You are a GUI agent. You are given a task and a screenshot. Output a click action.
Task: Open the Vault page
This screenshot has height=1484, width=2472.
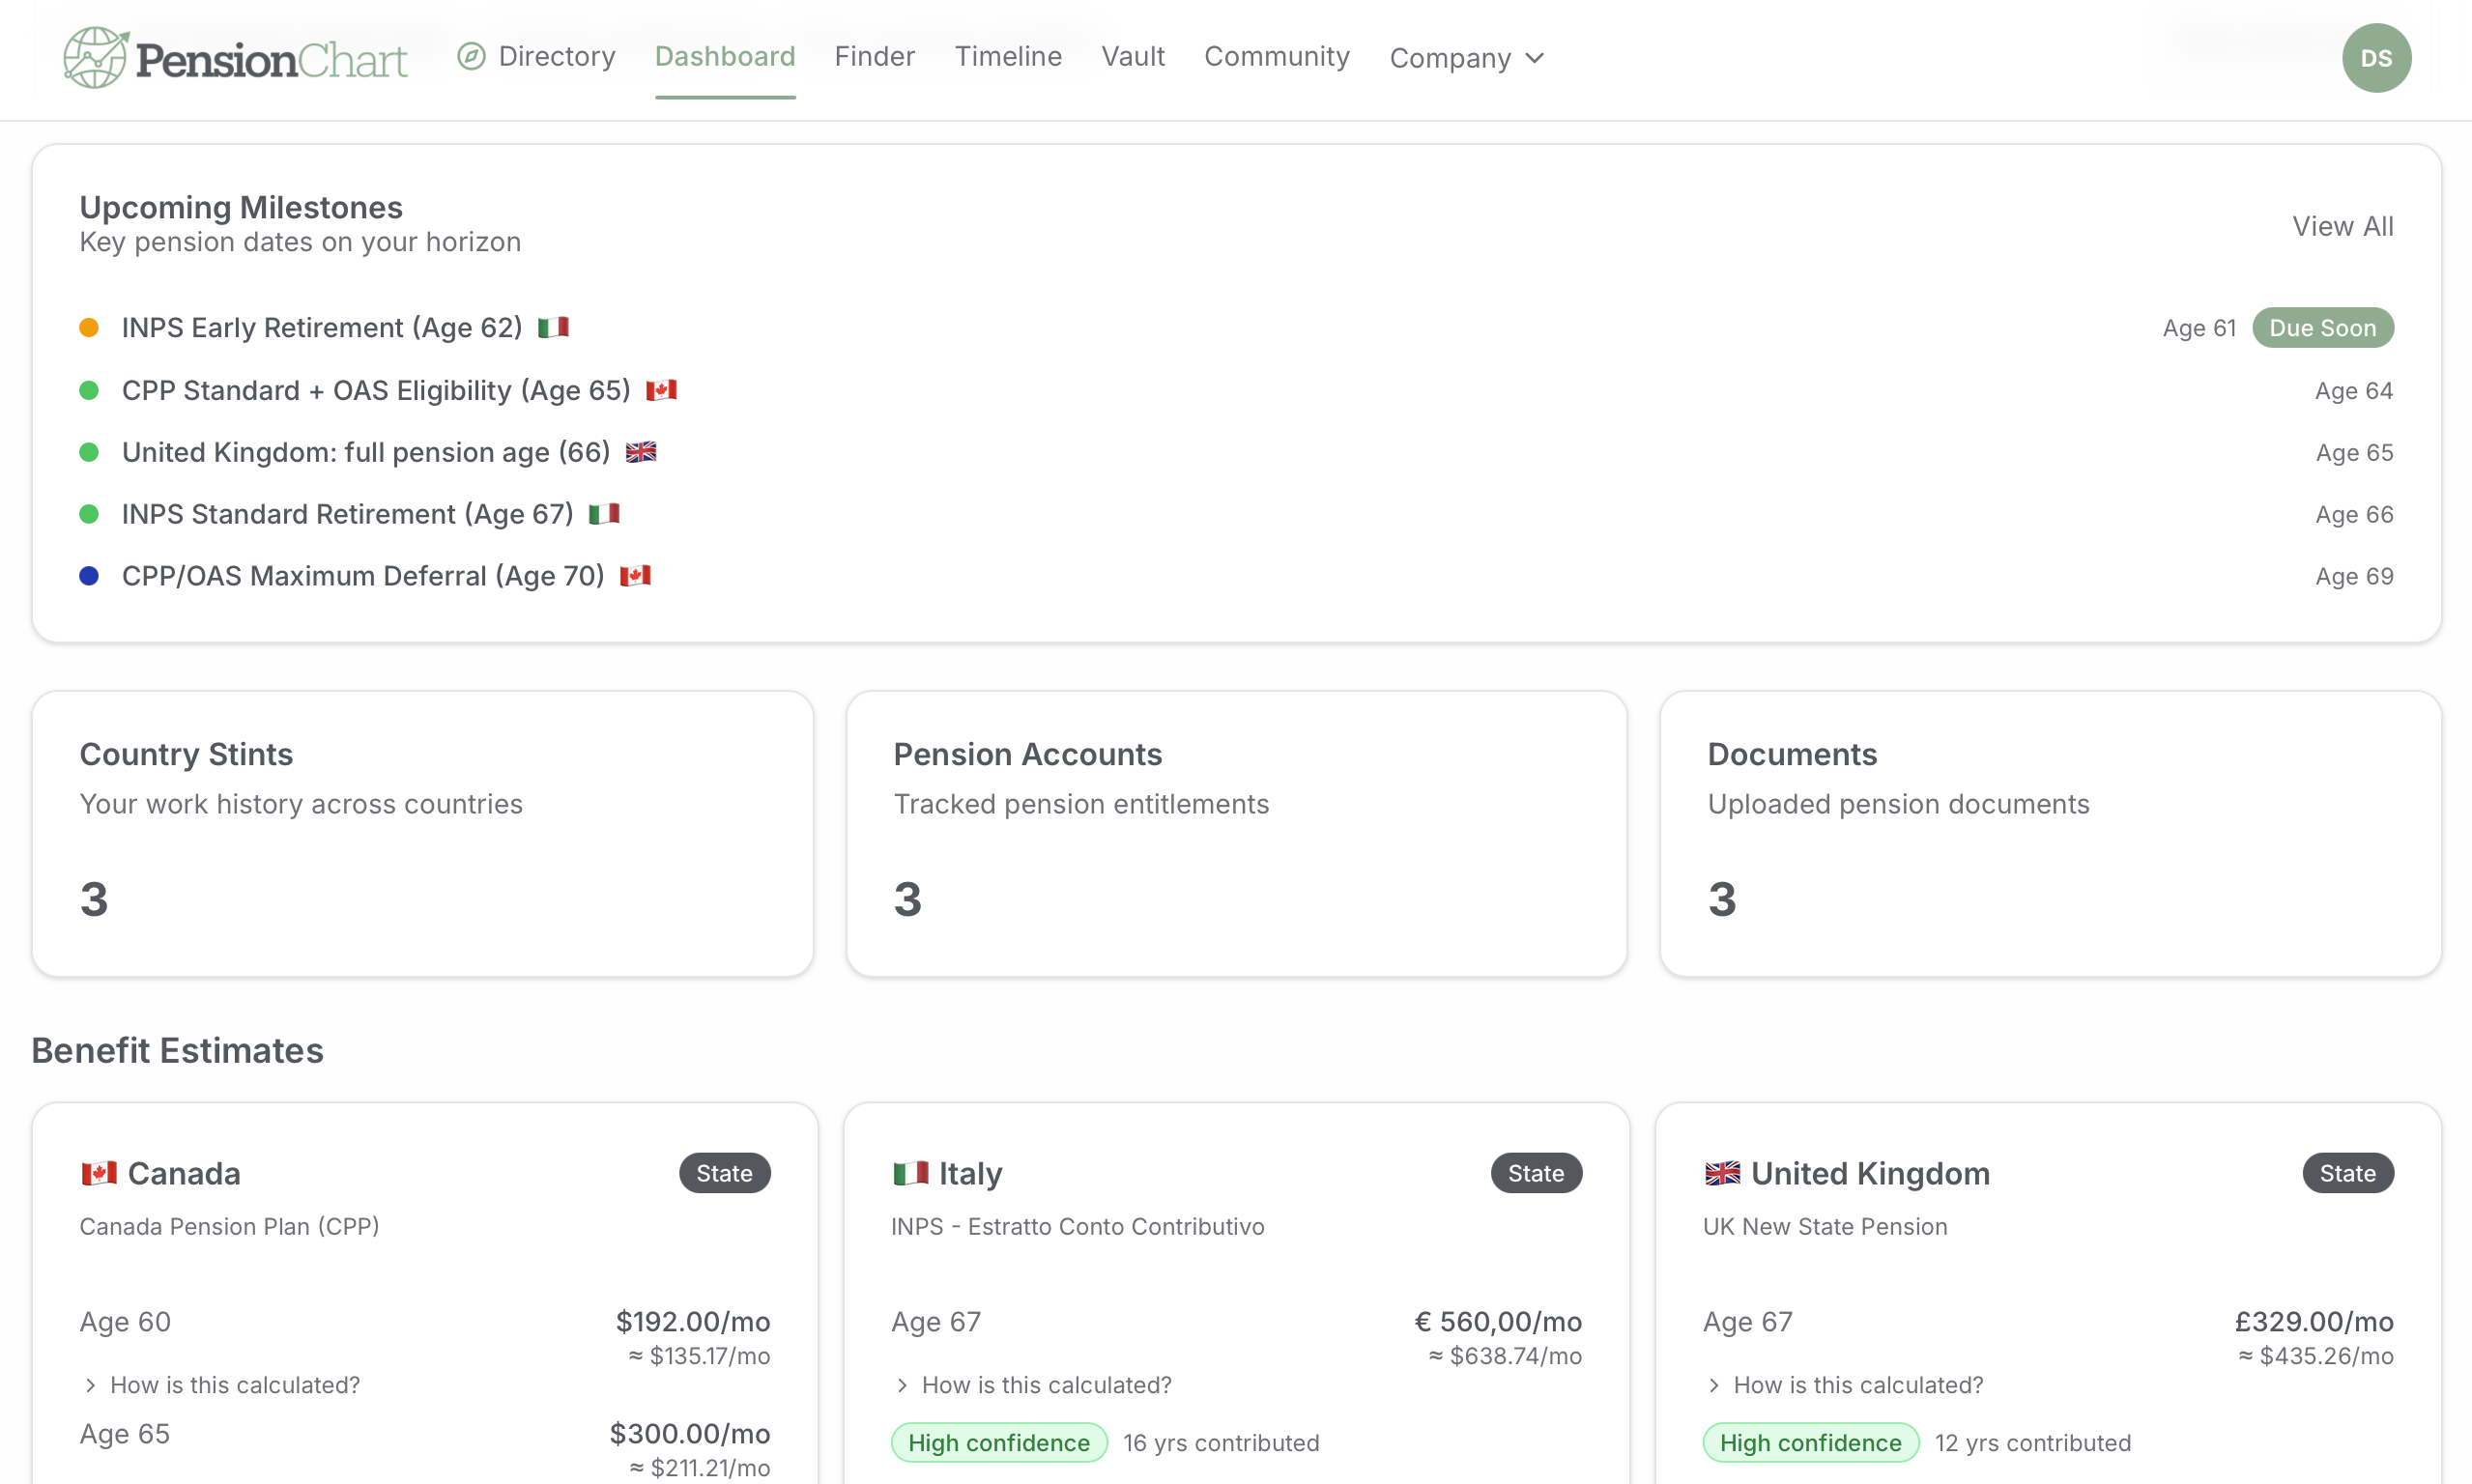point(1133,57)
